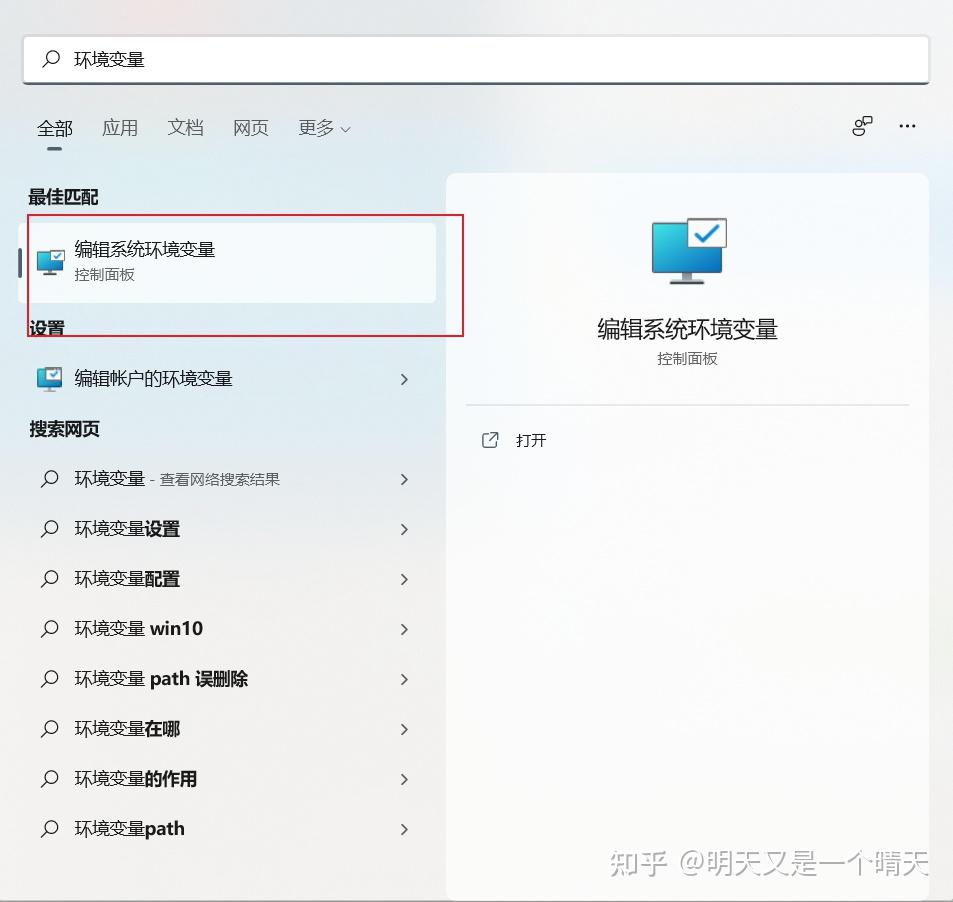Open the 更多 dropdown
The image size is (953, 902).
tap(324, 128)
